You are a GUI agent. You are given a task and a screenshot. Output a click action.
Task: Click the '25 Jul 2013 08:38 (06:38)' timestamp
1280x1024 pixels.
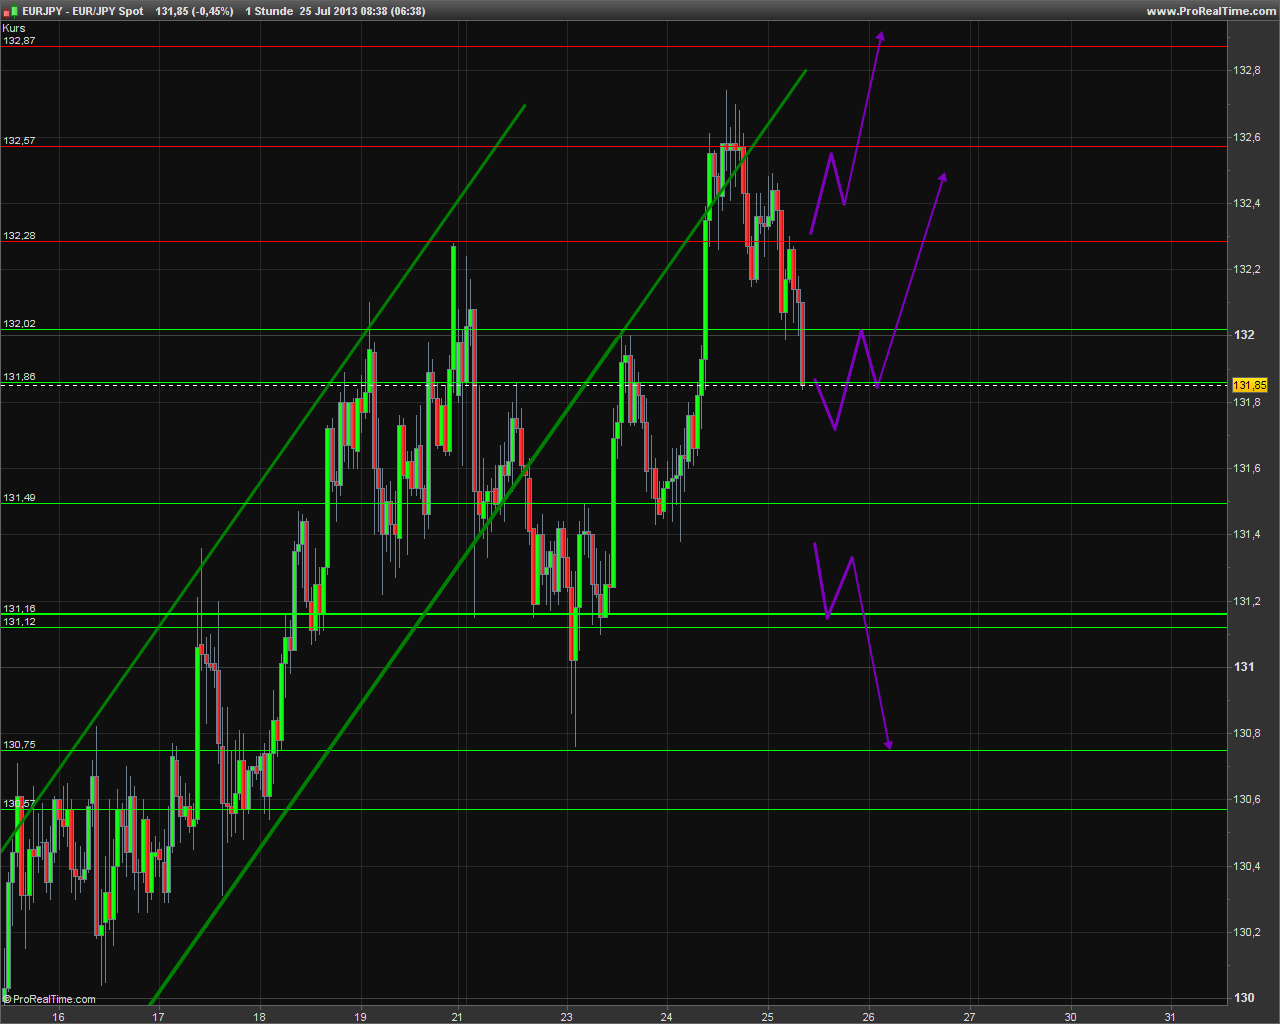(x=362, y=11)
